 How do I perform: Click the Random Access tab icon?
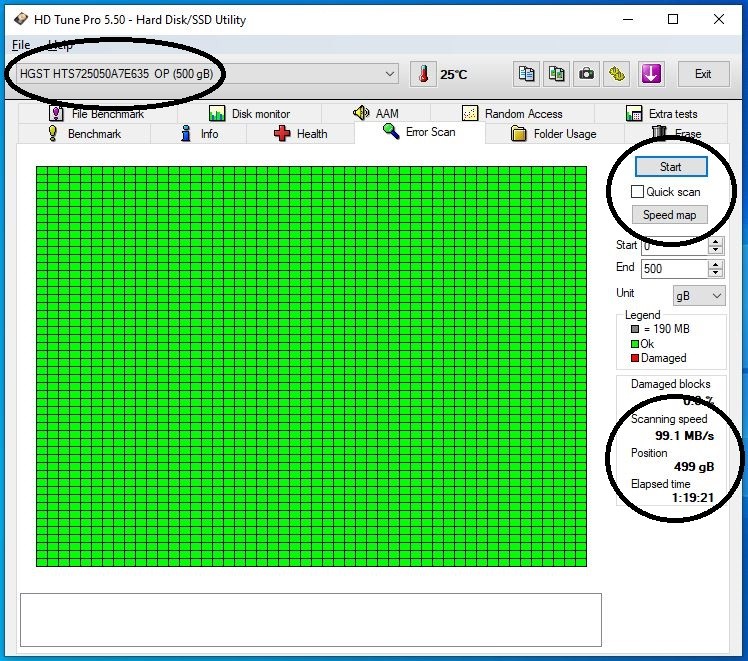470,114
